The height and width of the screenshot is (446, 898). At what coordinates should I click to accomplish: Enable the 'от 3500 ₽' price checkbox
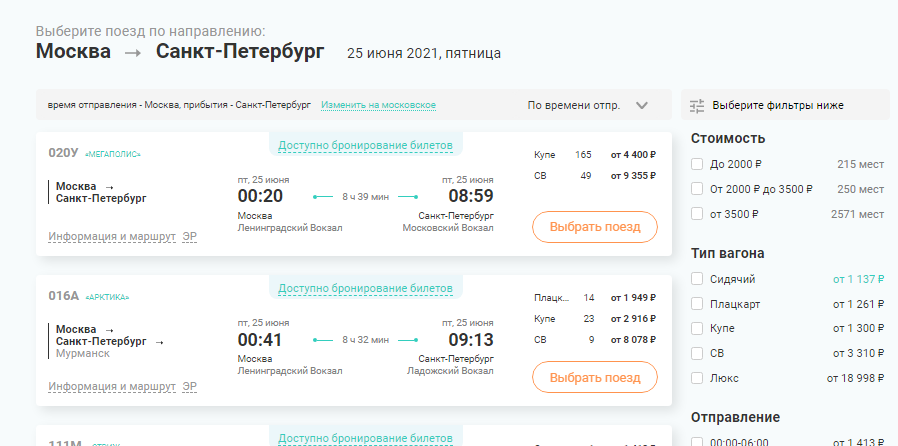698,213
